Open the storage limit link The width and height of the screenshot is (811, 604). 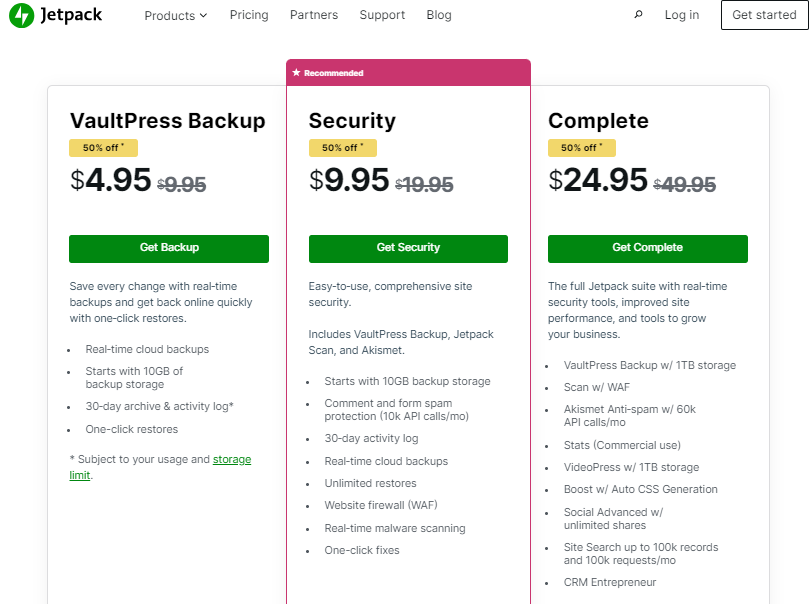(232, 459)
